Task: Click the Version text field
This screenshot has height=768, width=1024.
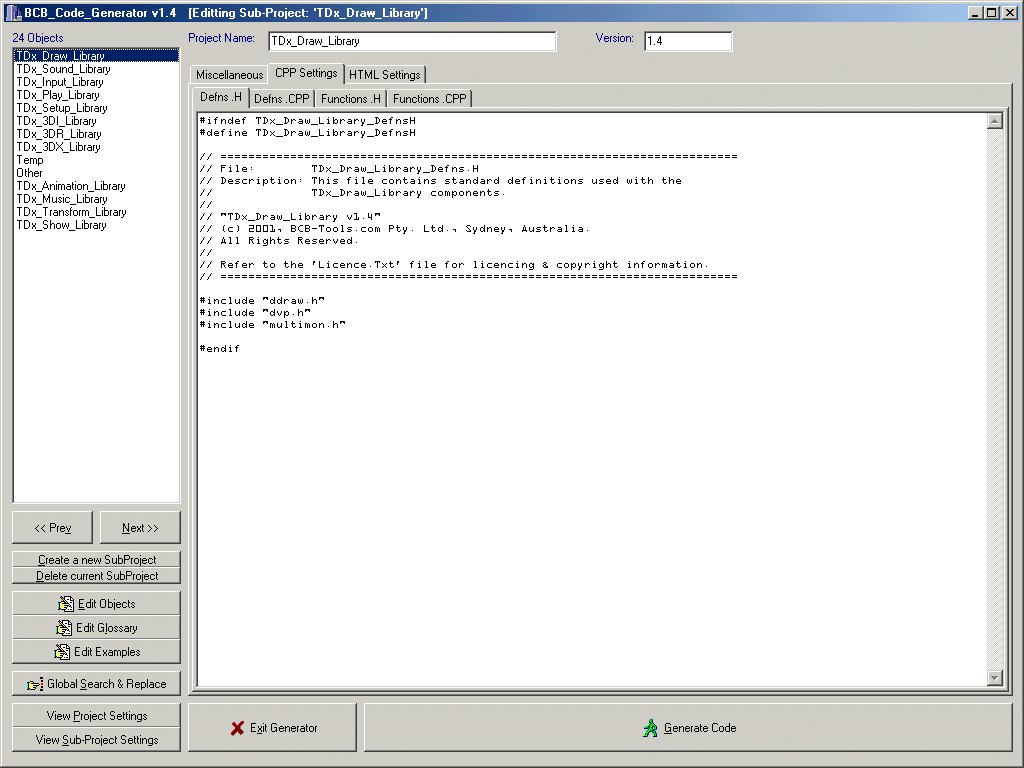Action: 687,41
